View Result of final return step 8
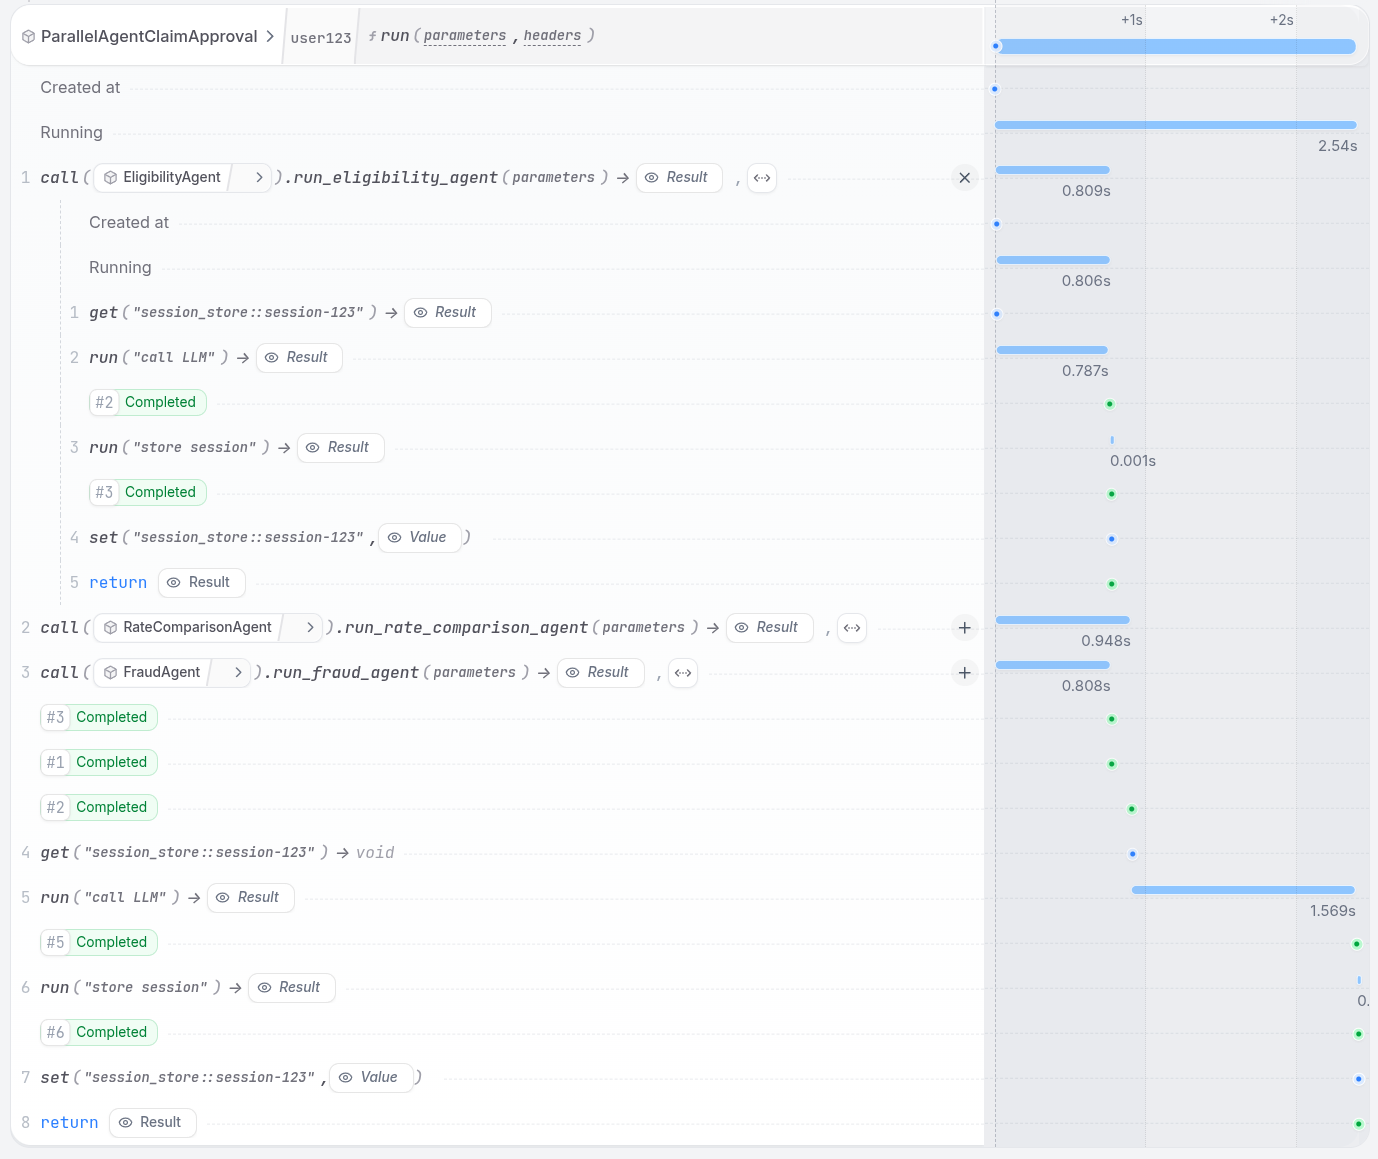 (x=152, y=1122)
